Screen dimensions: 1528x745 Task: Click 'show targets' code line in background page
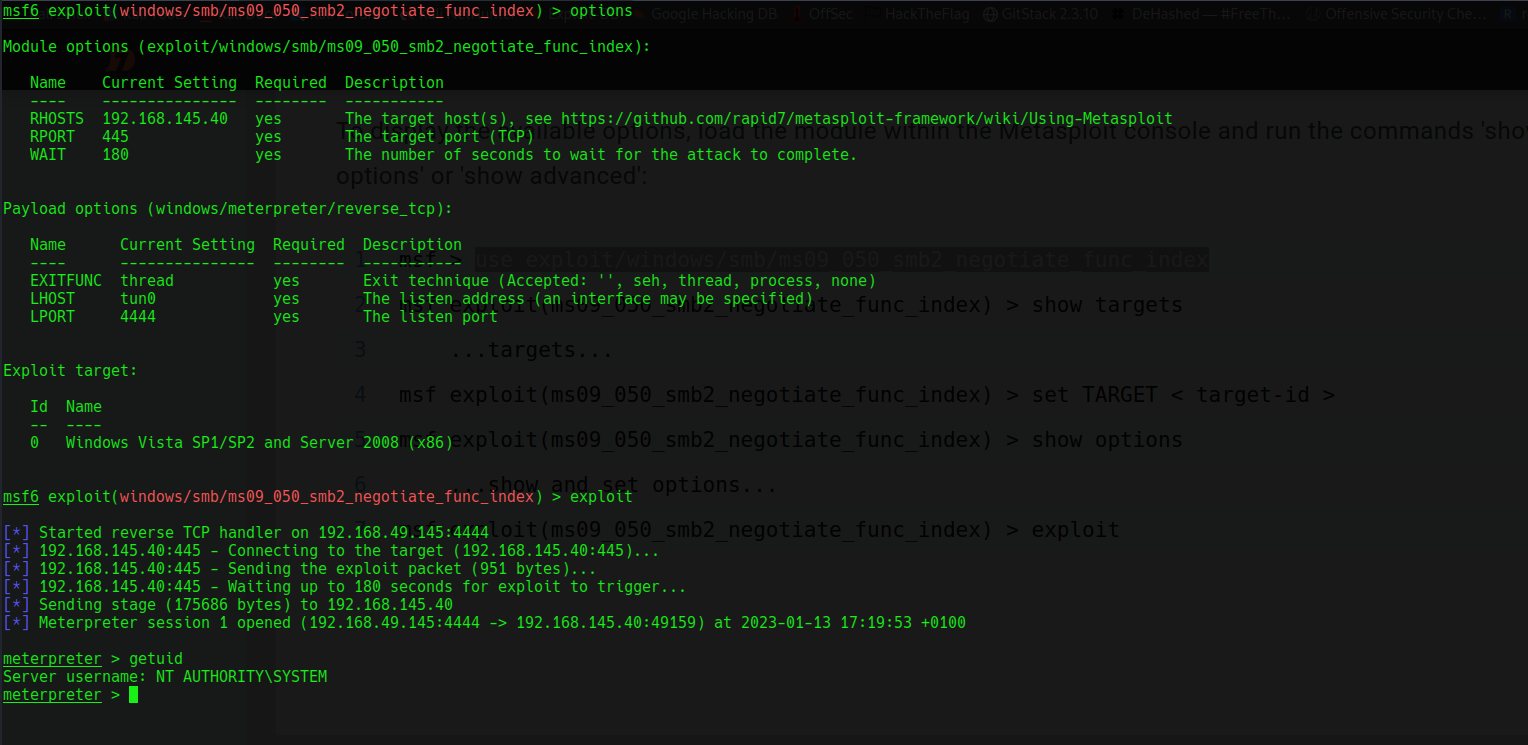click(790, 305)
